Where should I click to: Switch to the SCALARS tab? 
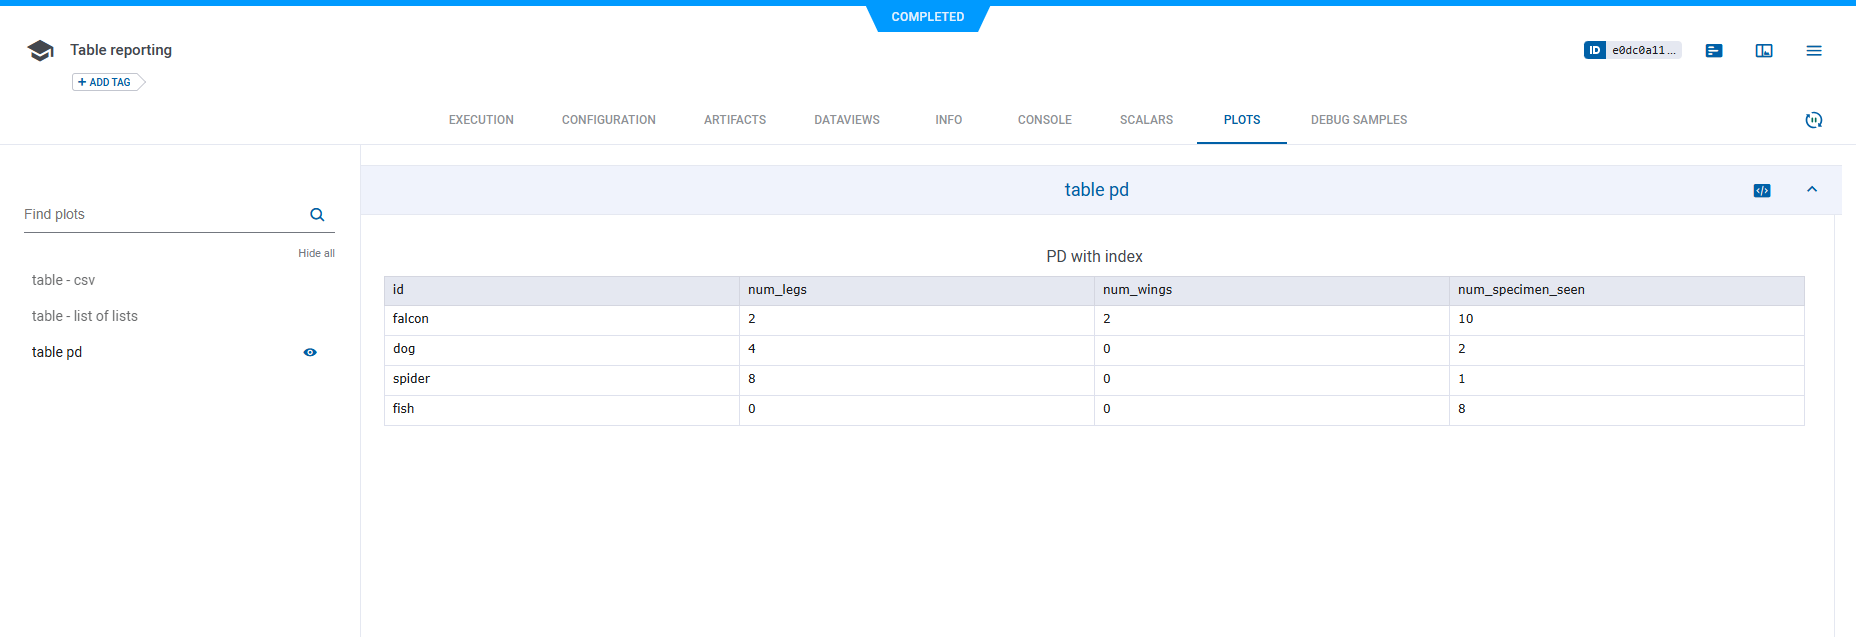pos(1146,120)
